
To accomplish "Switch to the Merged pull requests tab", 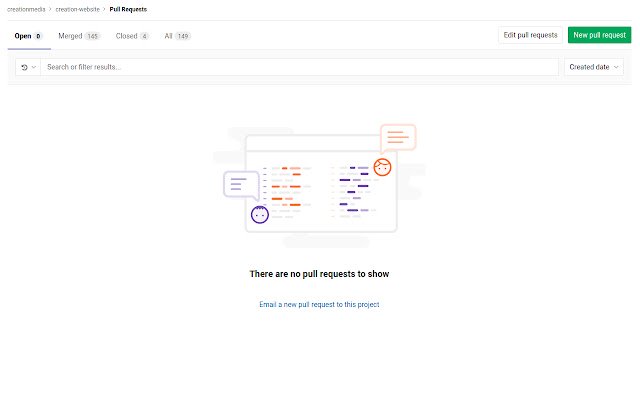I will 79,36.
